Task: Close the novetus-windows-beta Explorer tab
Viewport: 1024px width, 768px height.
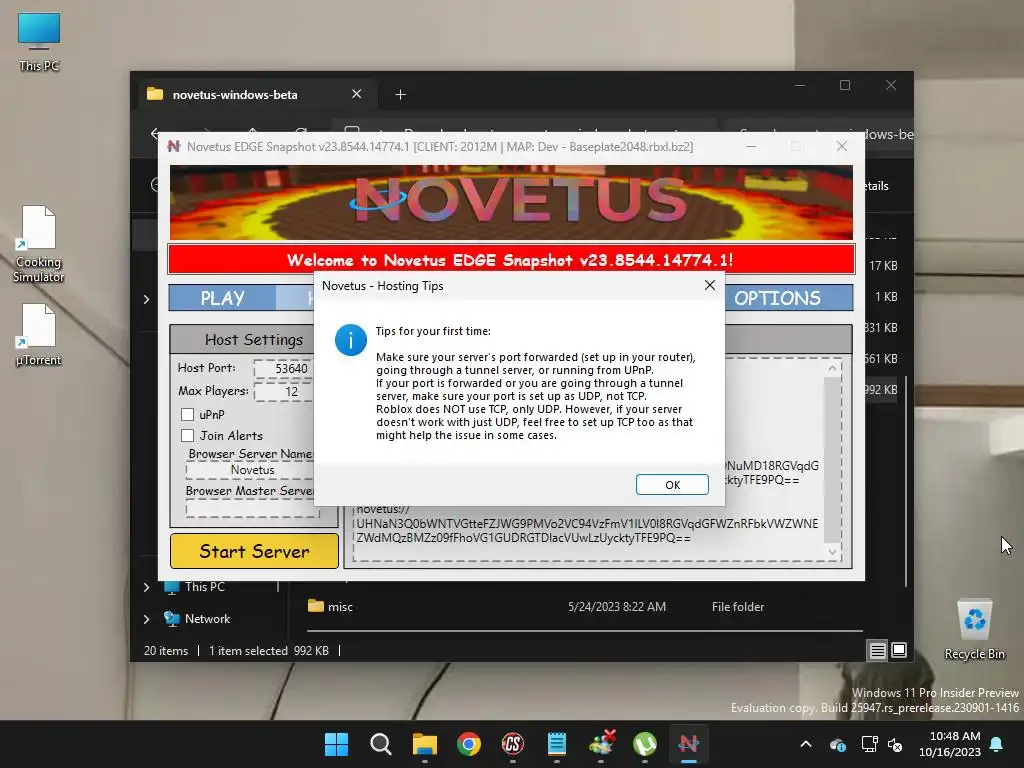Action: 357,94
